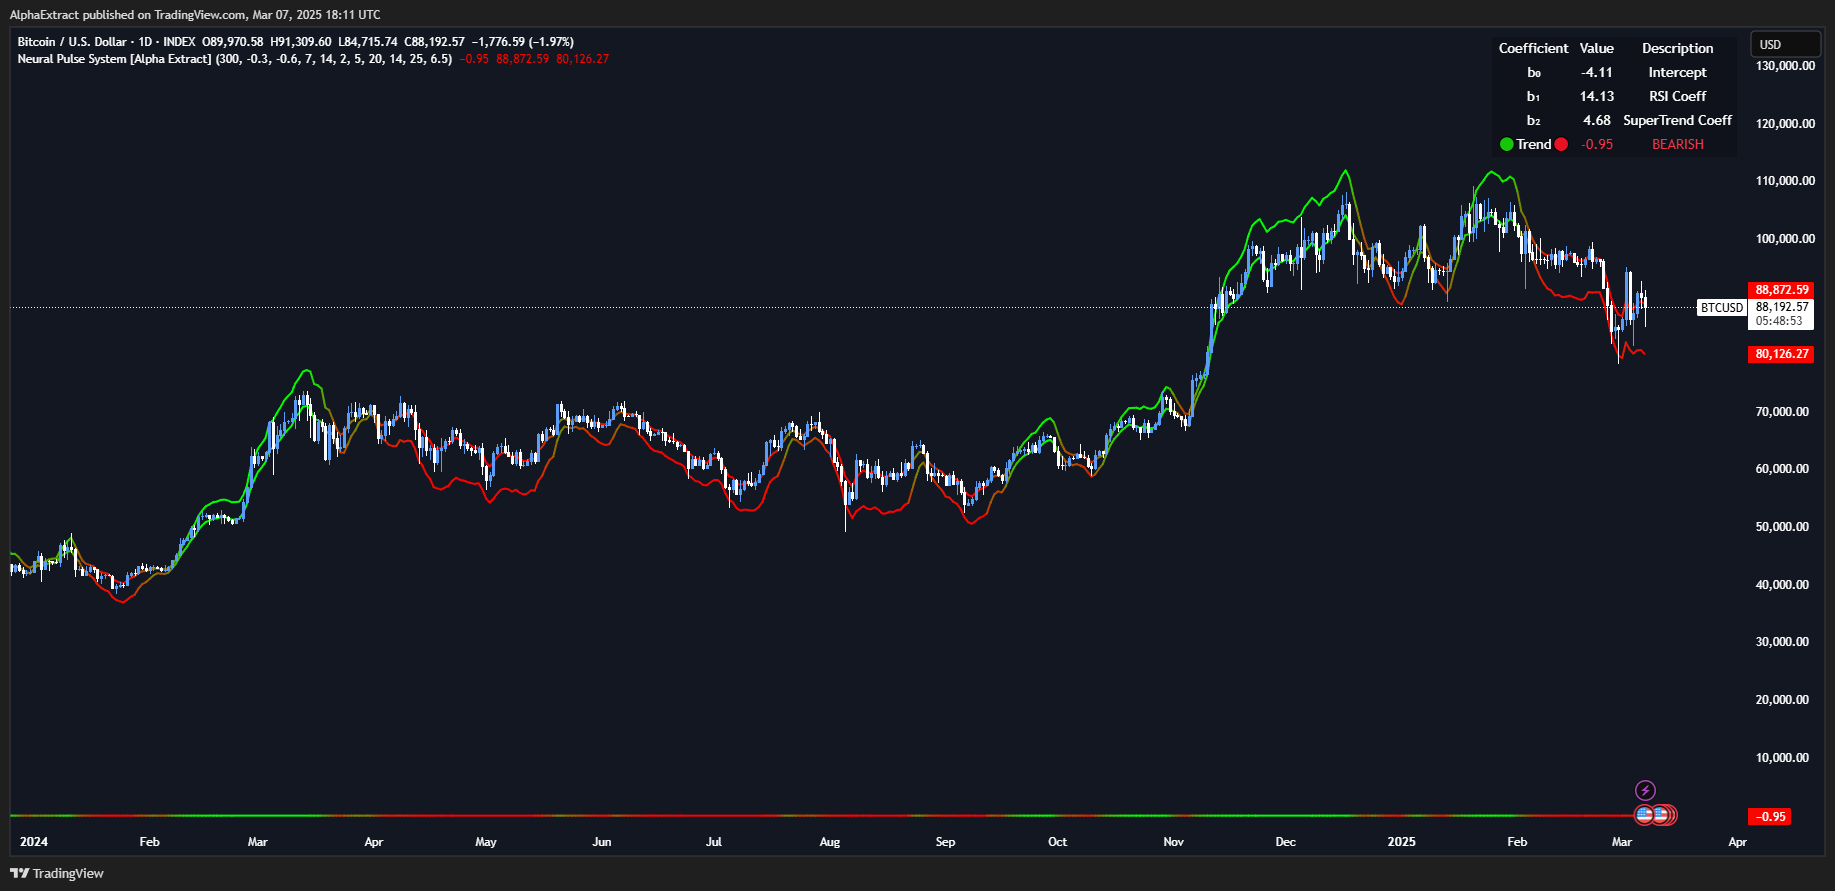Click the Jul label on the time axis
Image resolution: width=1835 pixels, height=891 pixels.
[x=714, y=842]
